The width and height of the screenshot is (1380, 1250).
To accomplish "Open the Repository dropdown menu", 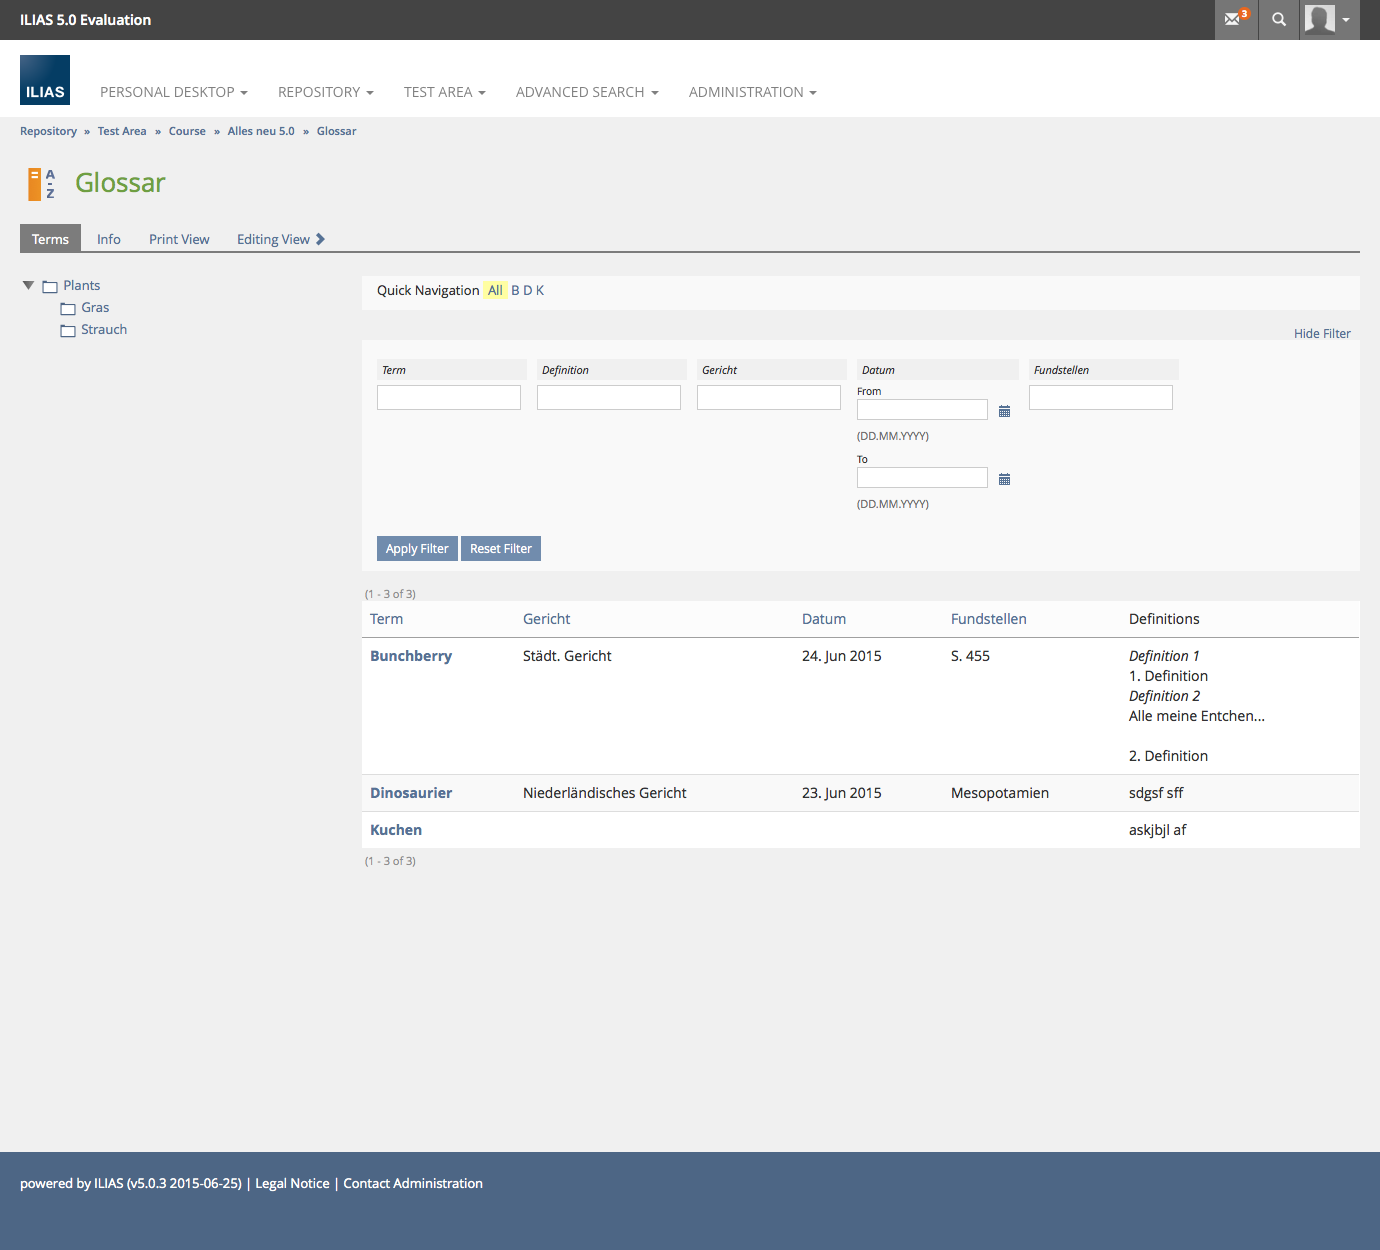I will pyautogui.click(x=325, y=92).
